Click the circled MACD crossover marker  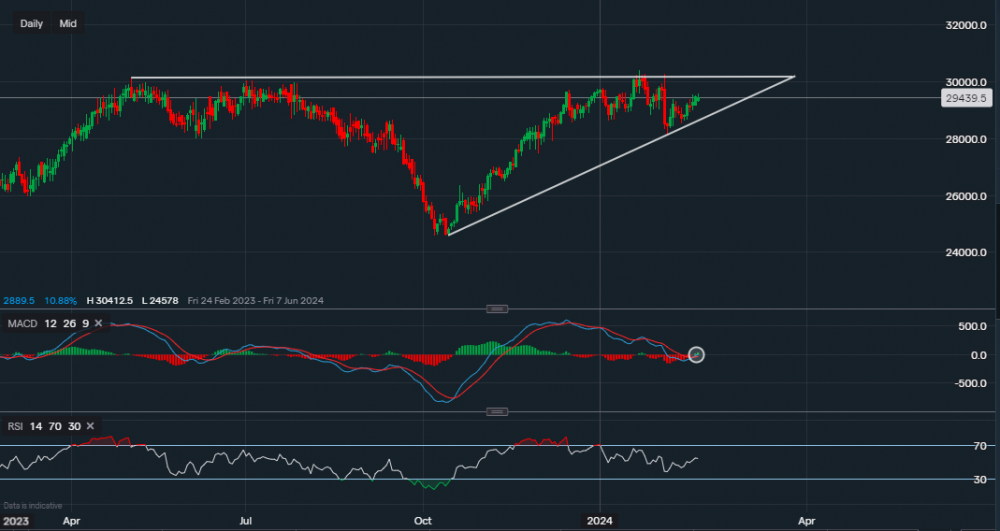696,354
